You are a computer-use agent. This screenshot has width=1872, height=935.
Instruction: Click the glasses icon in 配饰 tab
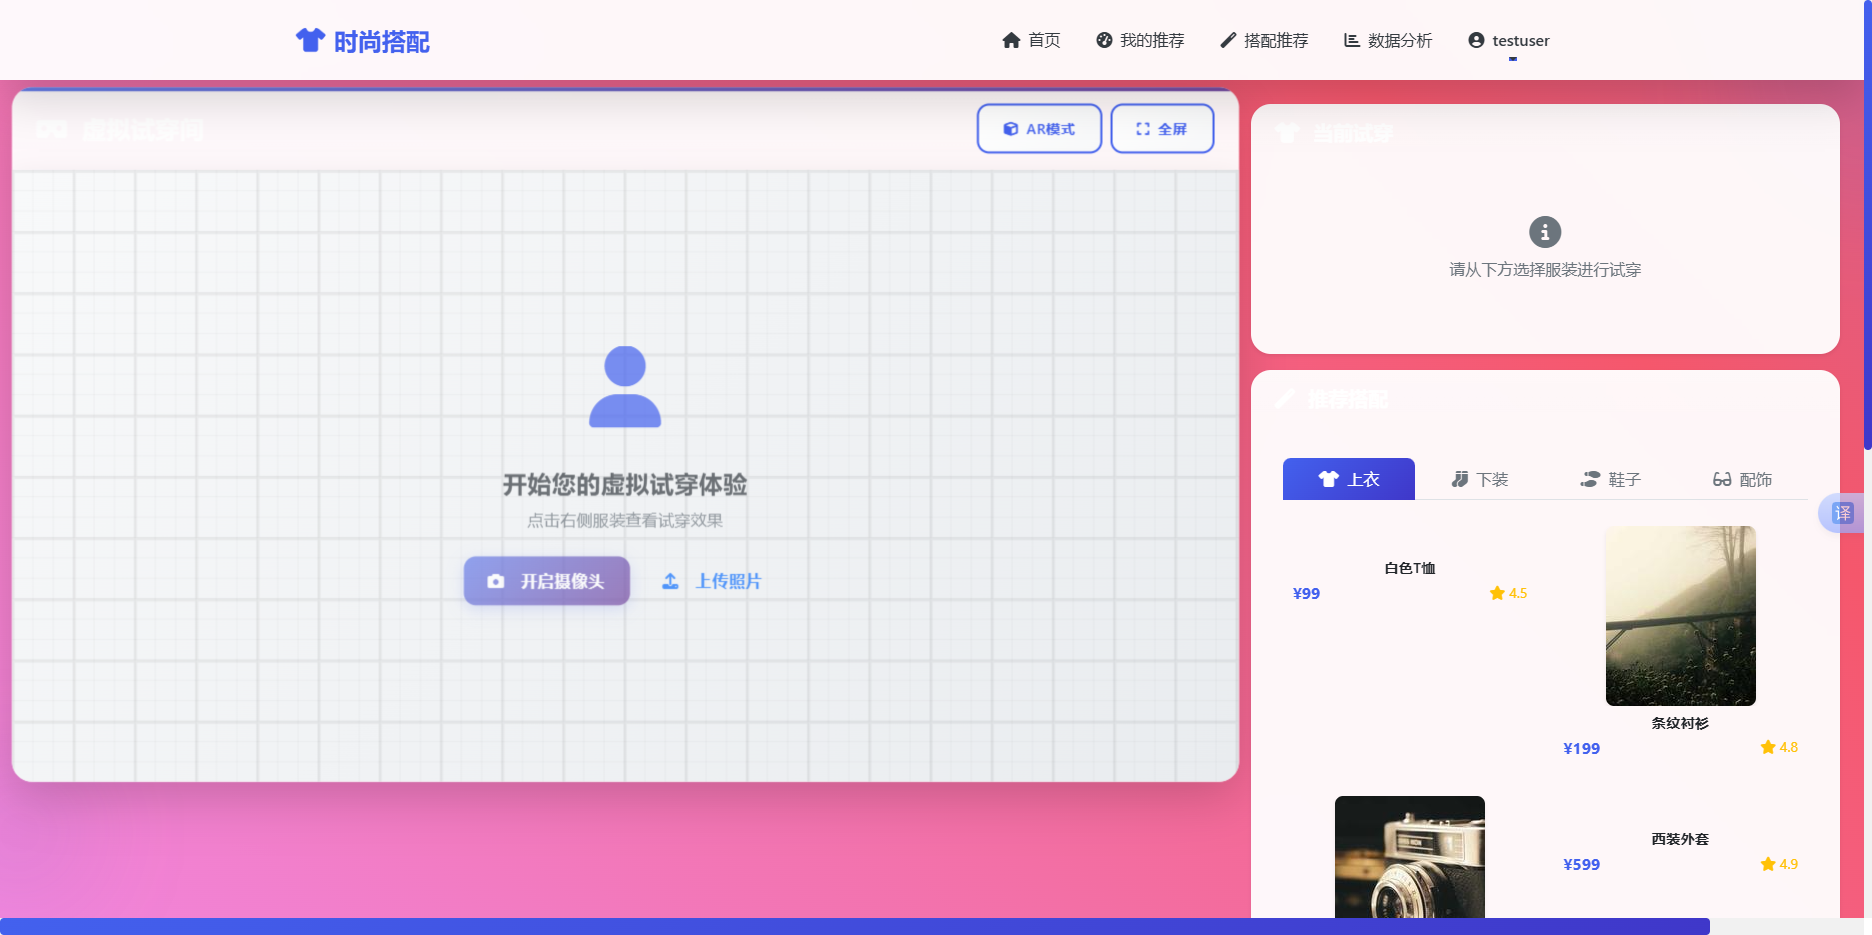pyautogui.click(x=1722, y=479)
